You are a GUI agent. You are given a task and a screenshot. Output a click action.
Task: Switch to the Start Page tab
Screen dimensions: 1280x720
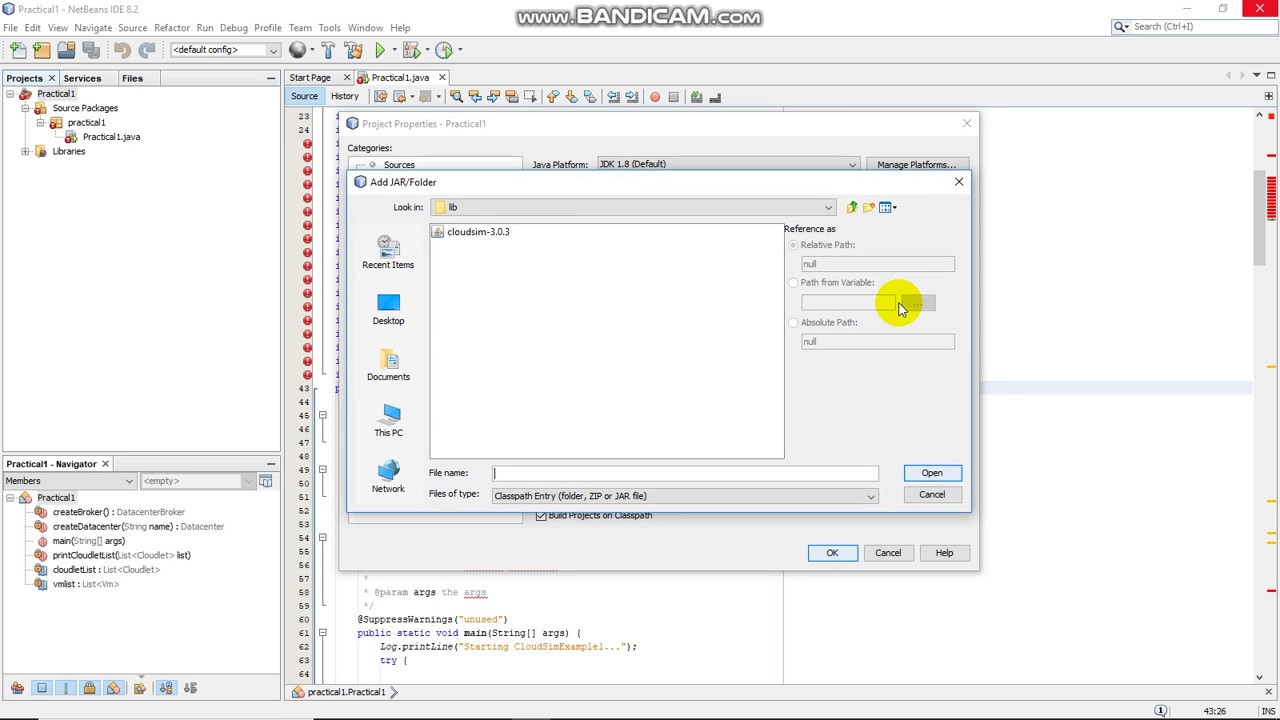click(x=310, y=78)
